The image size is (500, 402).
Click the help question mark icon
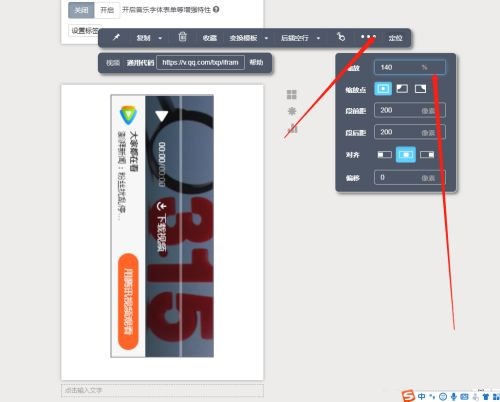pos(216,9)
